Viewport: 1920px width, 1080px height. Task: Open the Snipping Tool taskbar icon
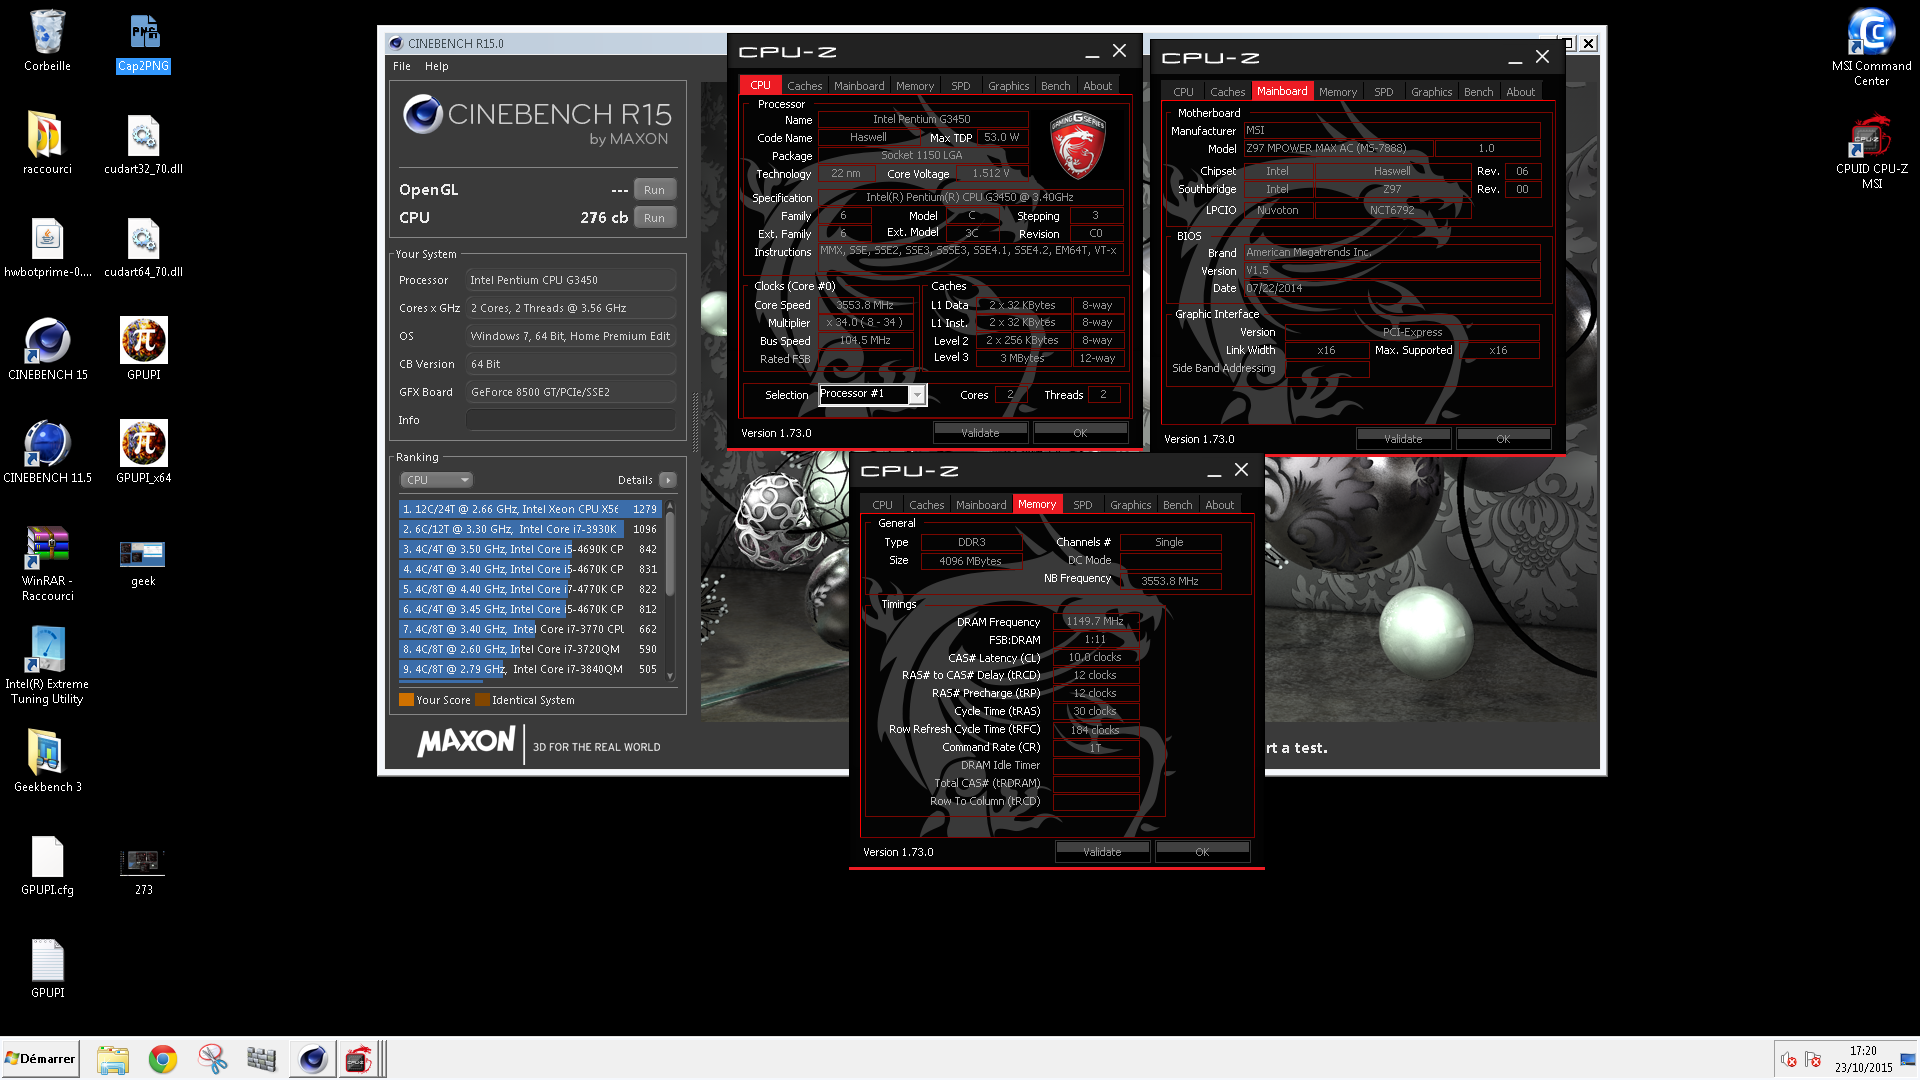coord(212,1059)
